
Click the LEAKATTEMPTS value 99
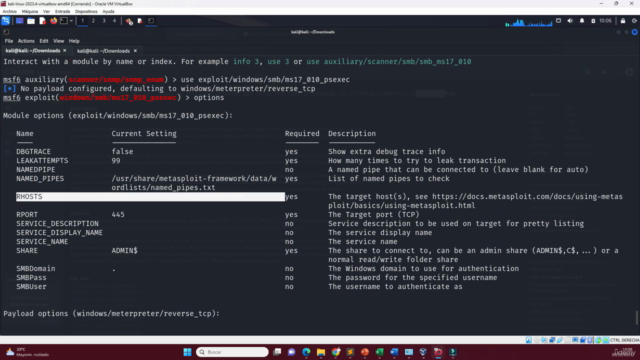116,160
